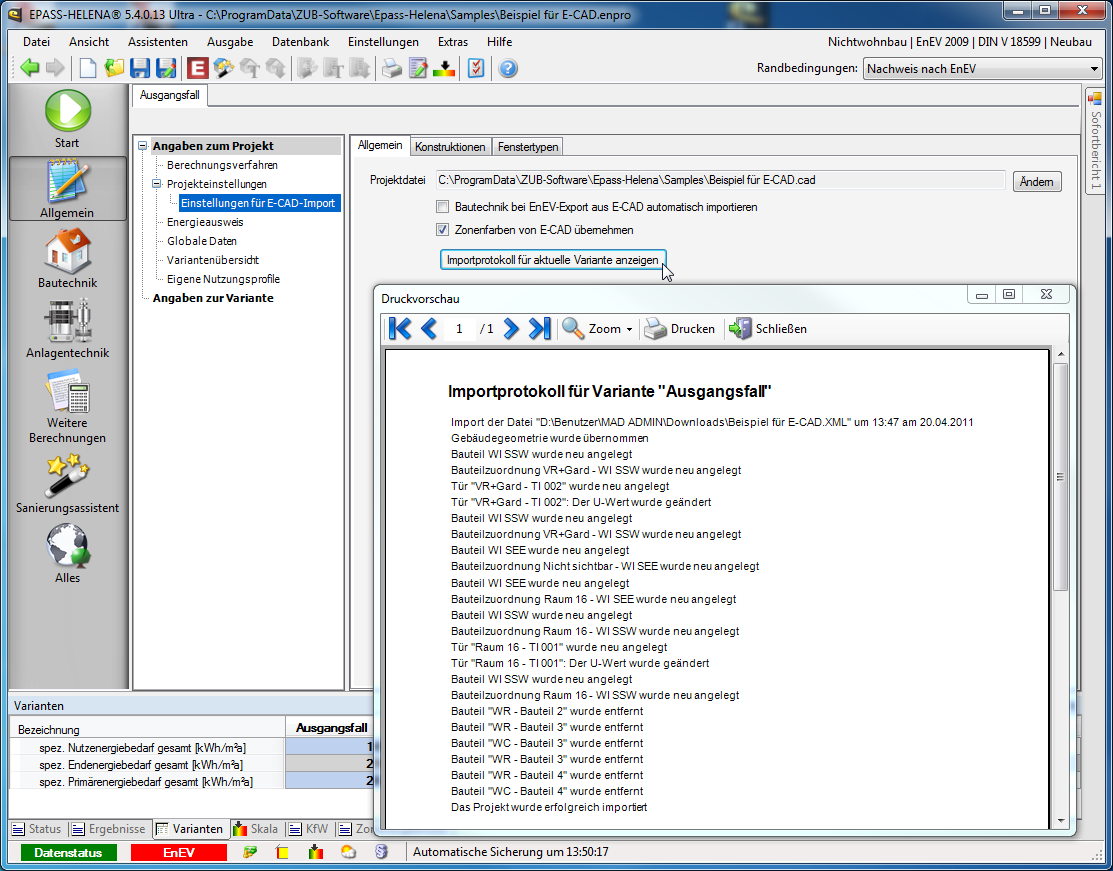The image size is (1113, 871).
Task: Go to previous page in Druckvorschau
Action: (429, 329)
